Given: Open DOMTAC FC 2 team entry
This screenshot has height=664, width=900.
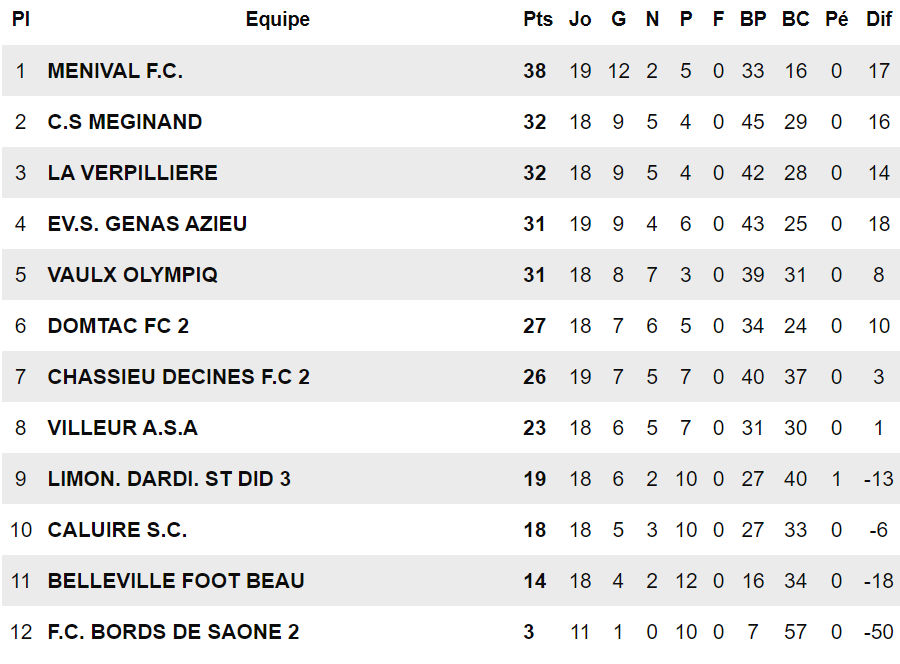Looking at the screenshot, I should pyautogui.click(x=118, y=325).
